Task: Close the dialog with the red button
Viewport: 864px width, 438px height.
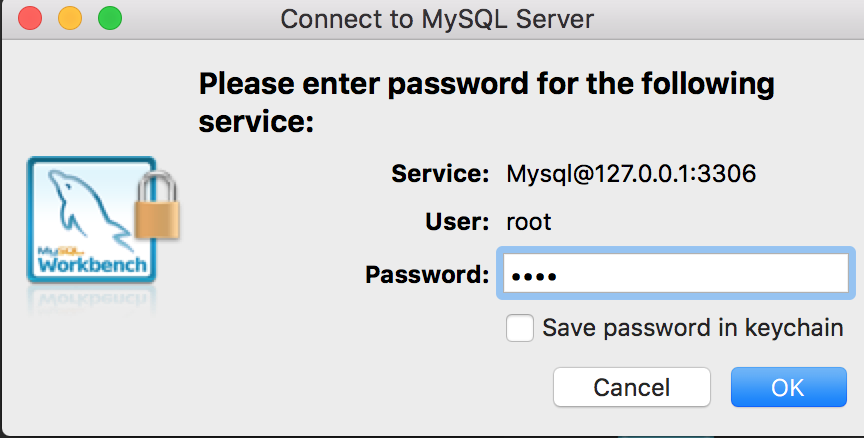Action: pos(30,18)
